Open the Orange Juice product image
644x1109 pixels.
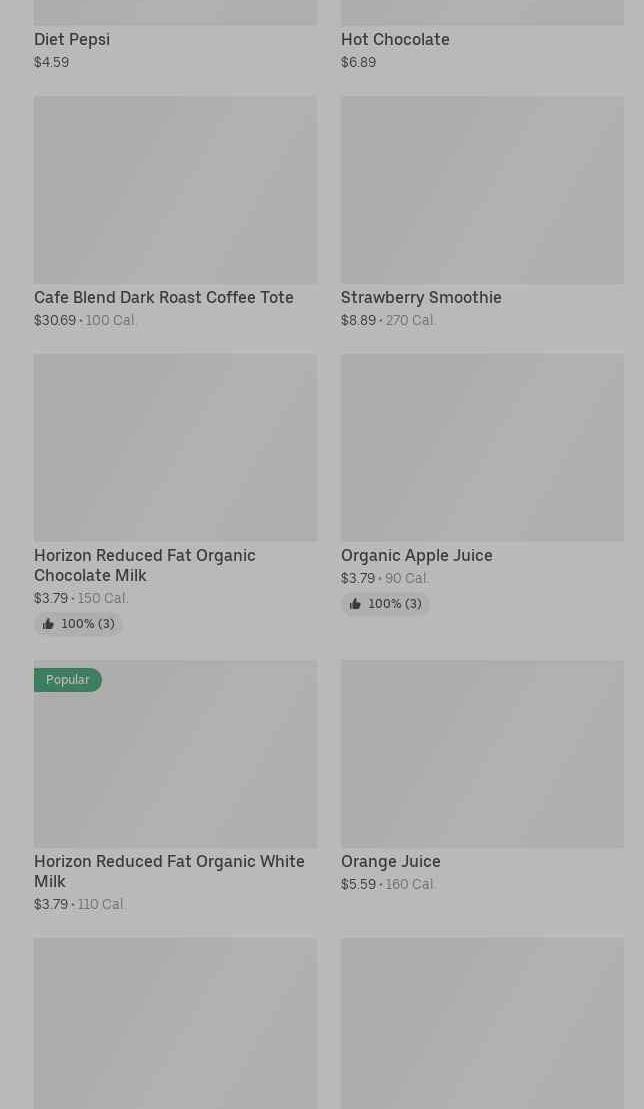tap(482, 753)
